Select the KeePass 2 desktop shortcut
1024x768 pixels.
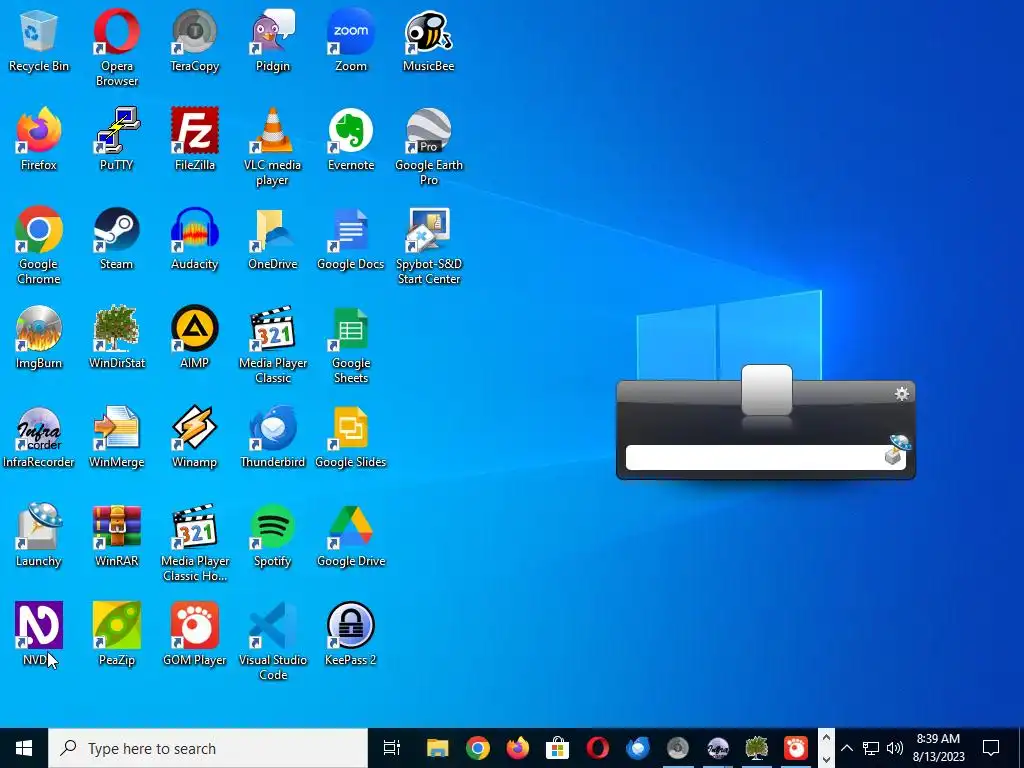coord(351,634)
